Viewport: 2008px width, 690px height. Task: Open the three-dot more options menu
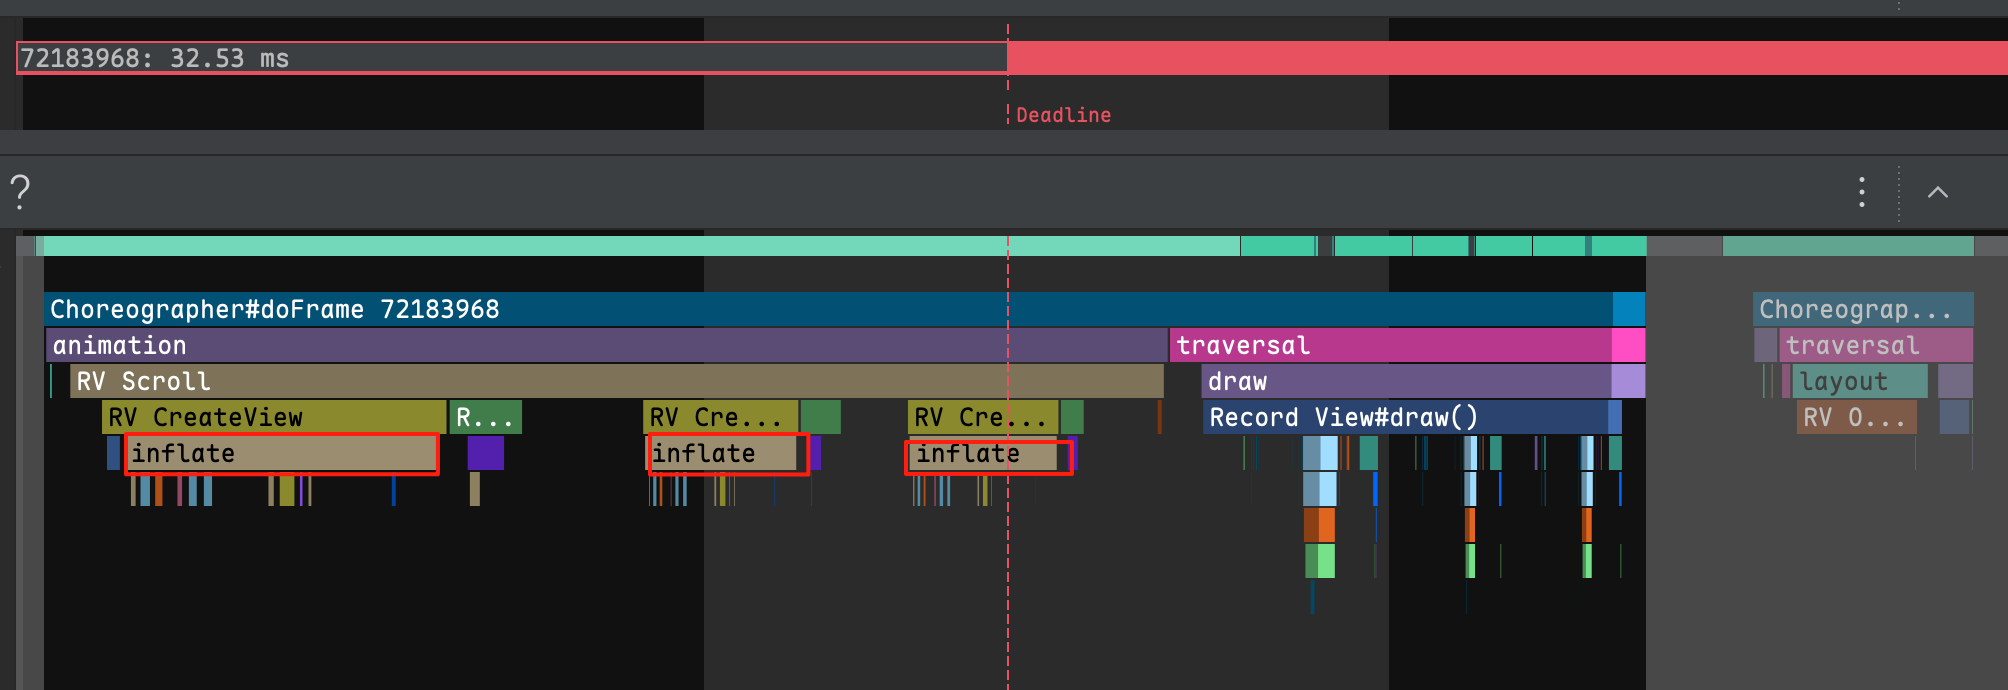pyautogui.click(x=1862, y=192)
